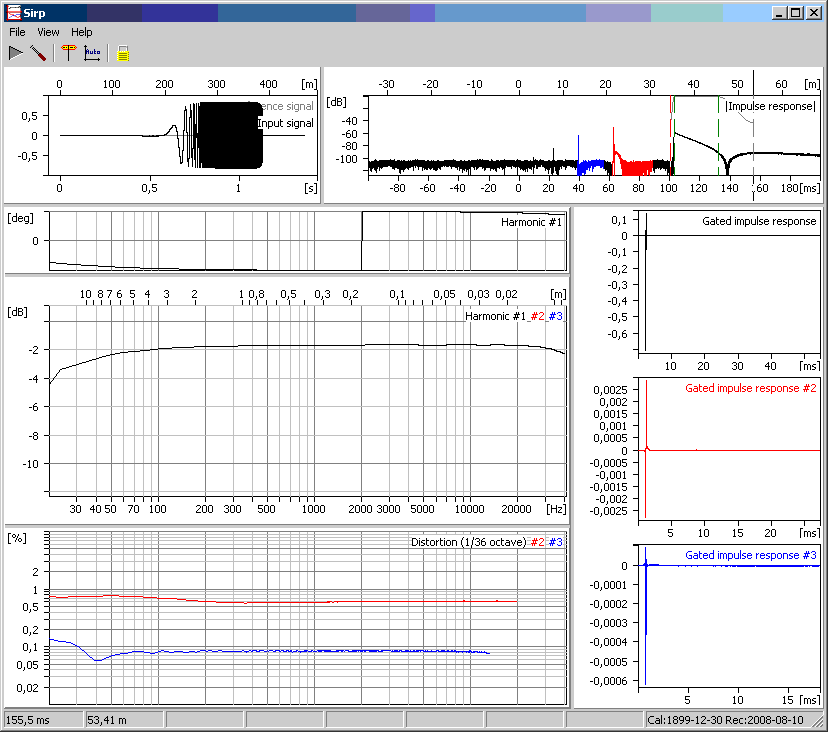Click blue '#3' in the Harmonic legend
Screen dimensions: 828x732
[556, 316]
